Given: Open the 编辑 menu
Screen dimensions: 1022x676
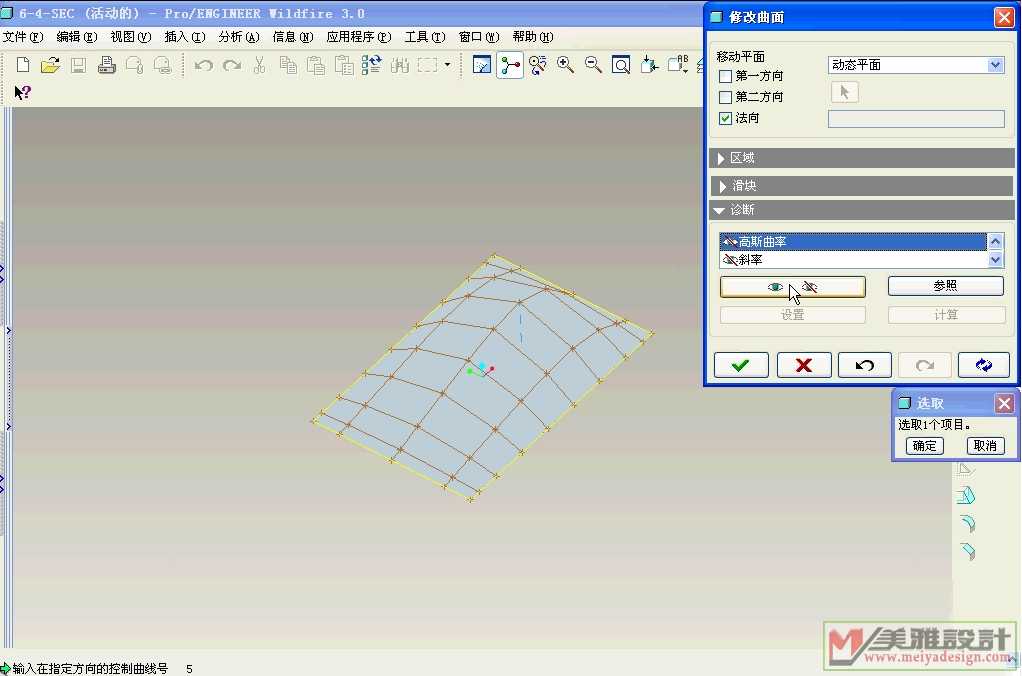Looking at the screenshot, I should [77, 37].
